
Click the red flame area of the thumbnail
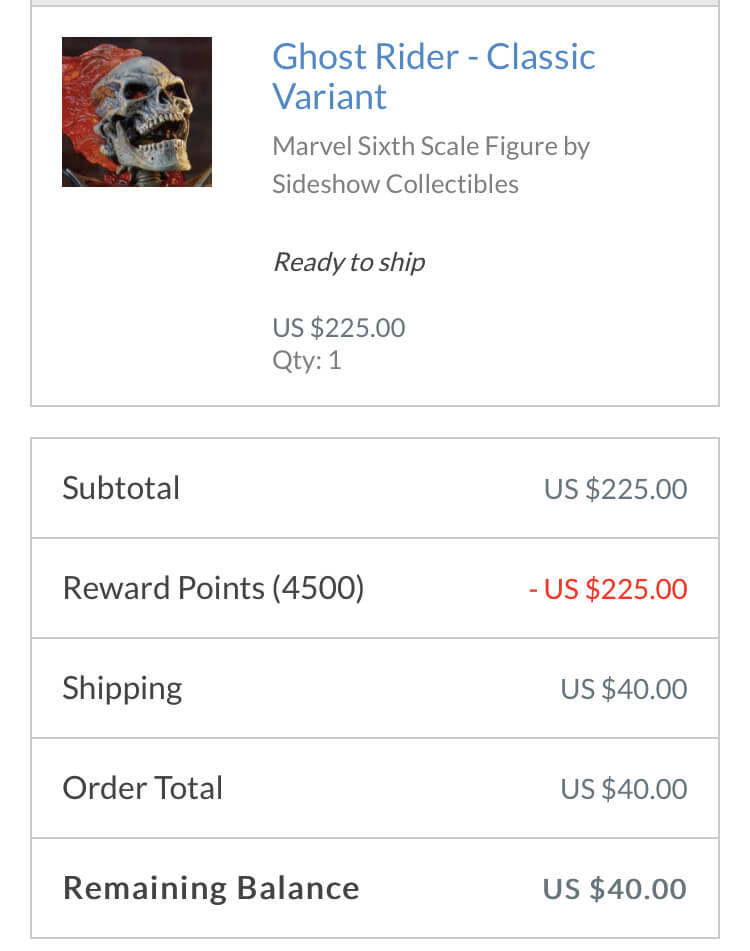pos(85,79)
